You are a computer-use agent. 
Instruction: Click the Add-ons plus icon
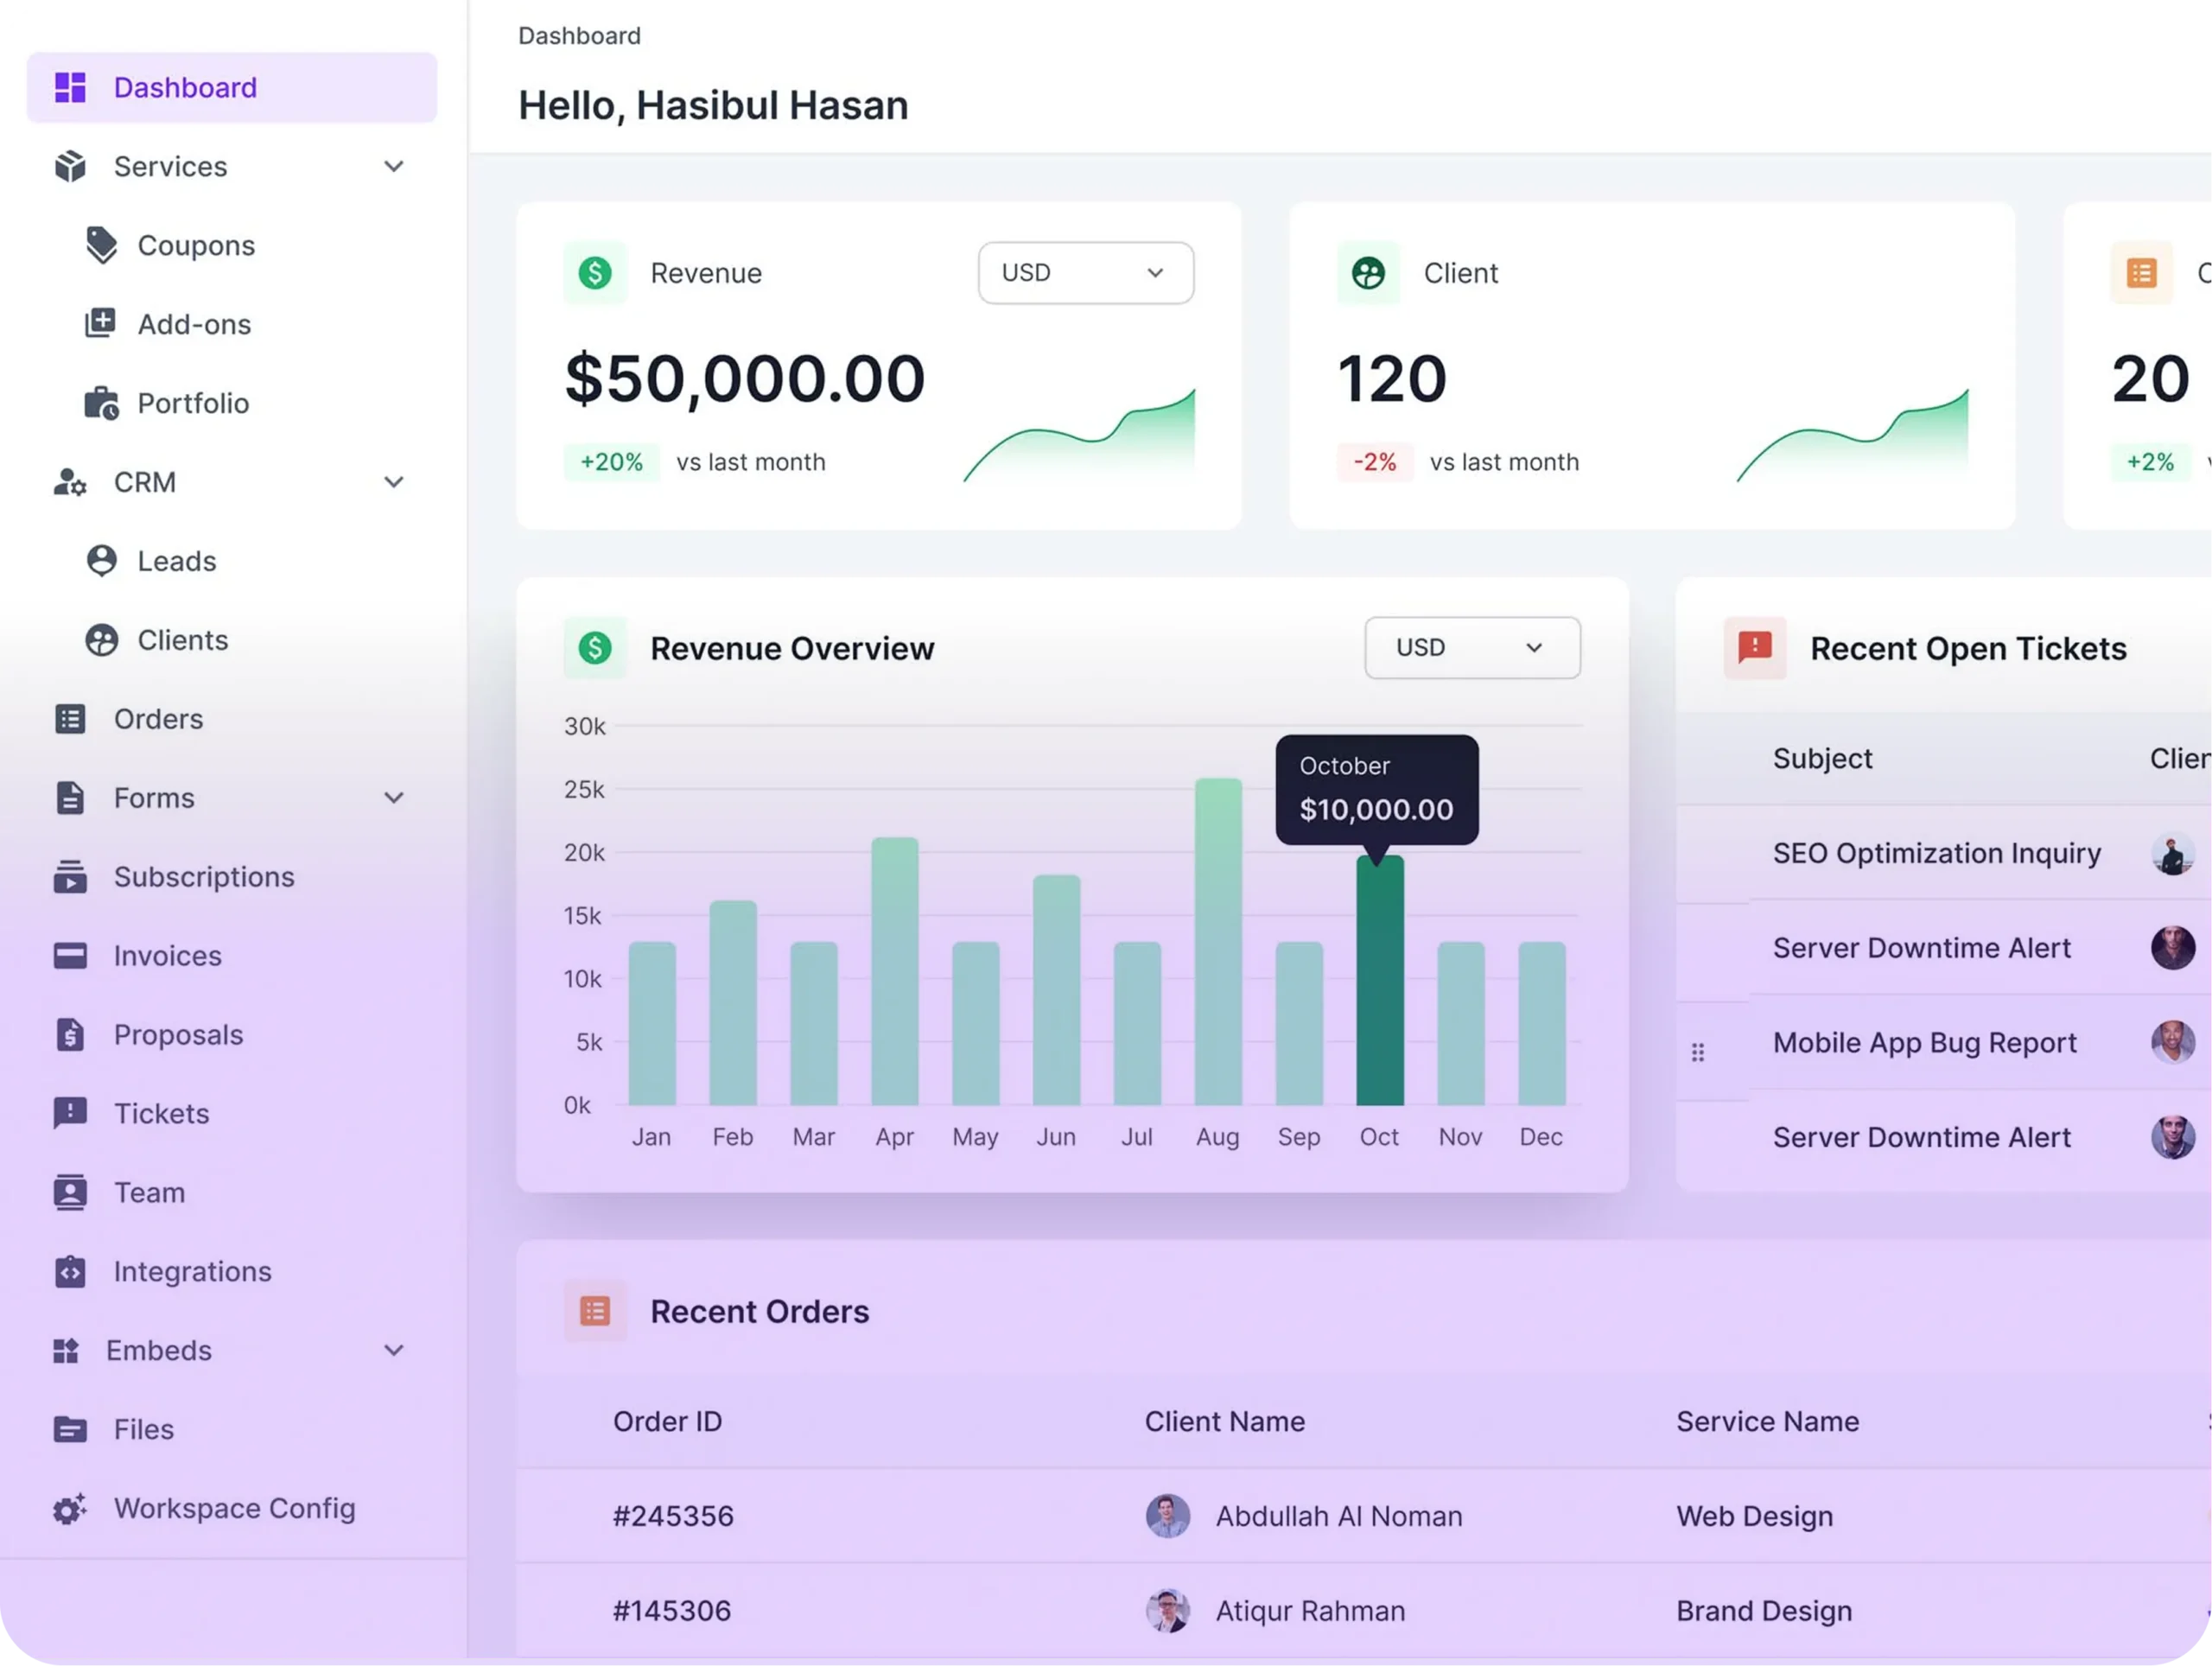point(100,323)
